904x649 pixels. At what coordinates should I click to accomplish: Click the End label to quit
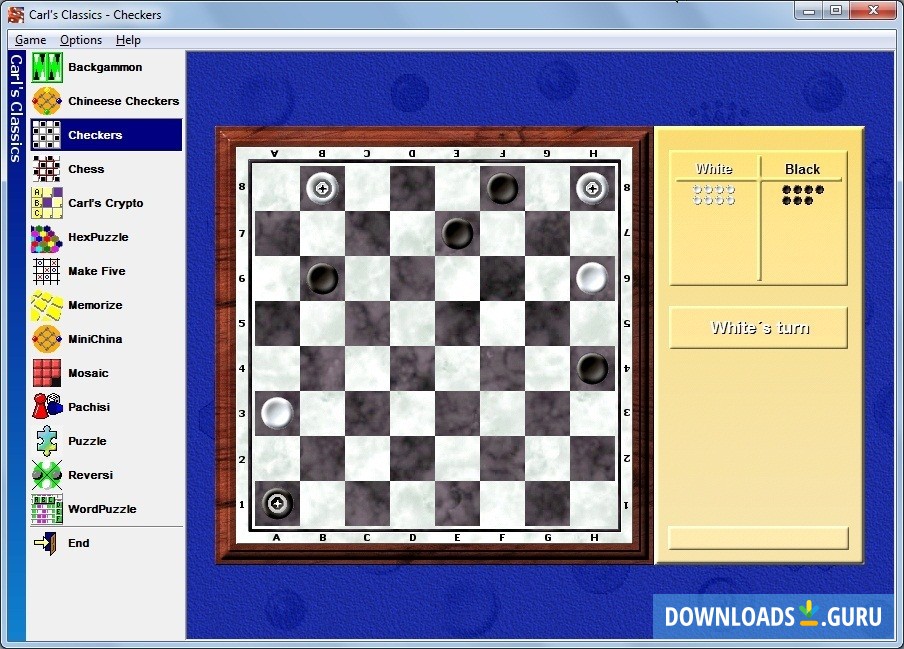point(78,544)
